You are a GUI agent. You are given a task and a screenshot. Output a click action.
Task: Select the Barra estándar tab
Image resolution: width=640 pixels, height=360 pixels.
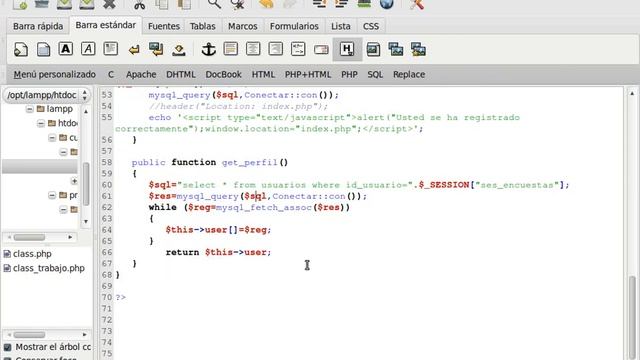pyautogui.click(x=106, y=25)
